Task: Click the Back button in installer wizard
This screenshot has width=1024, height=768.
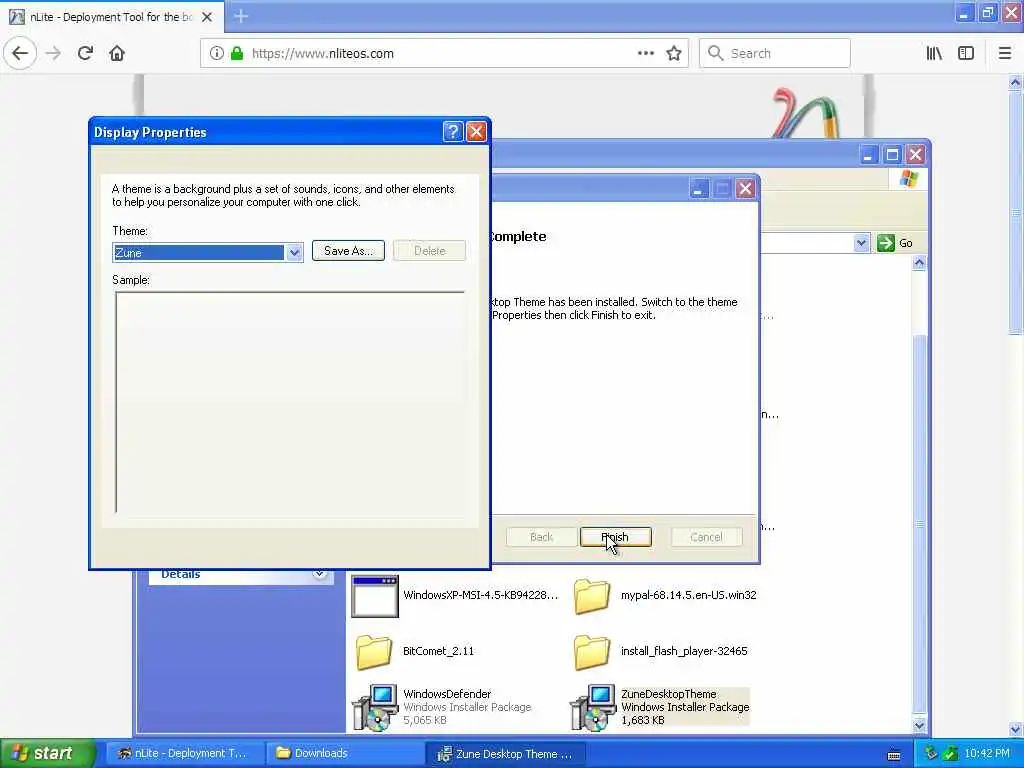Action: [x=541, y=537]
